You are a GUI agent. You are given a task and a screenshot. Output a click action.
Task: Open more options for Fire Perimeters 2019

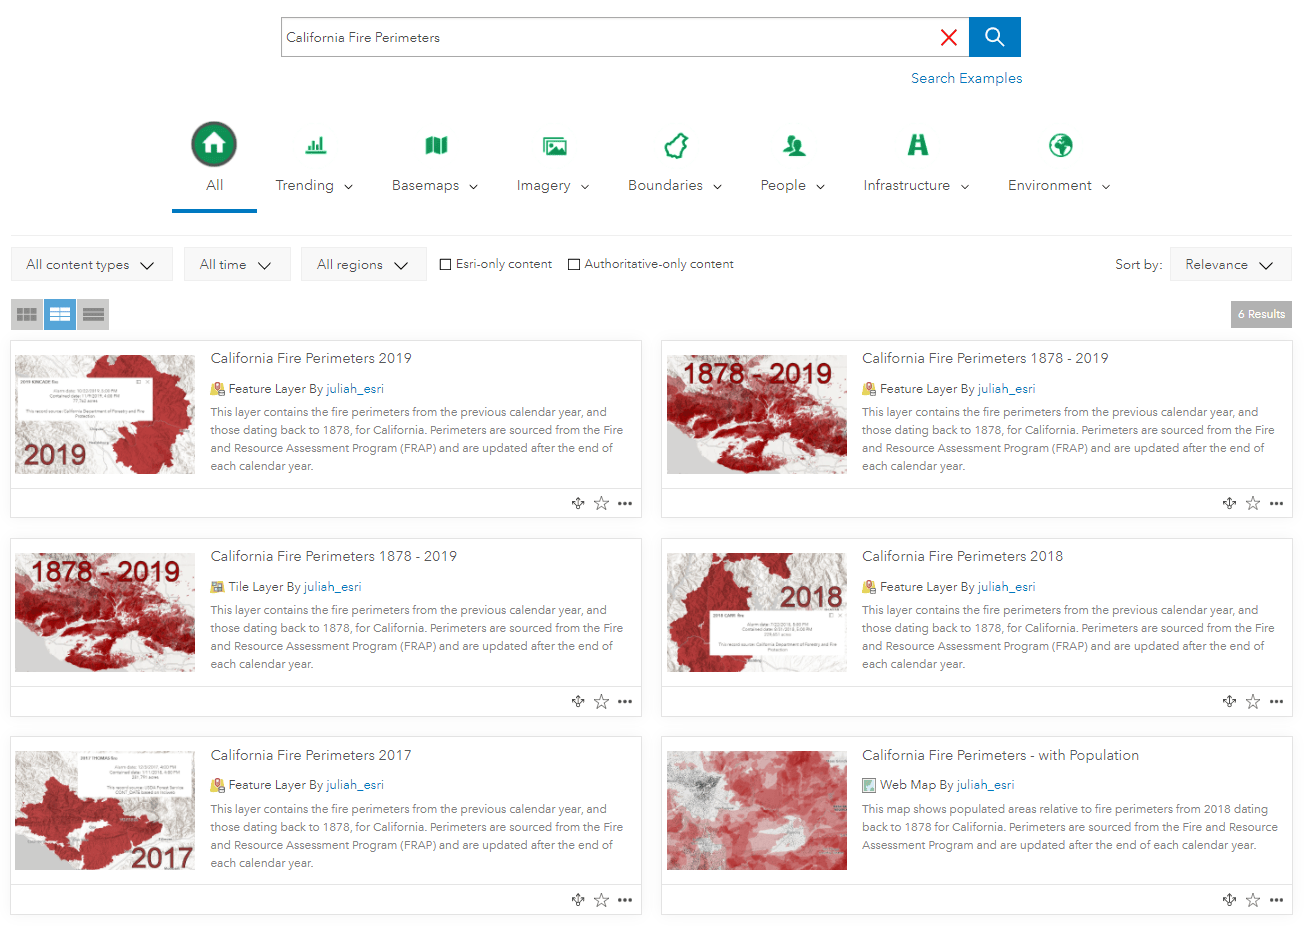click(625, 503)
